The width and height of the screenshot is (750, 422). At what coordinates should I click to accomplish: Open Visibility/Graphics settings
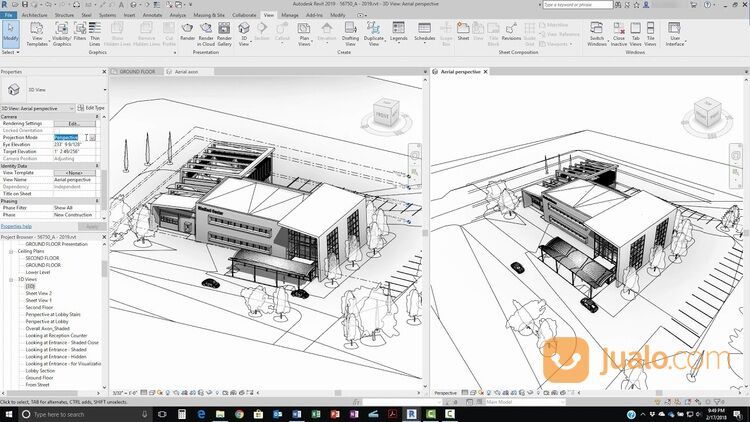point(62,34)
